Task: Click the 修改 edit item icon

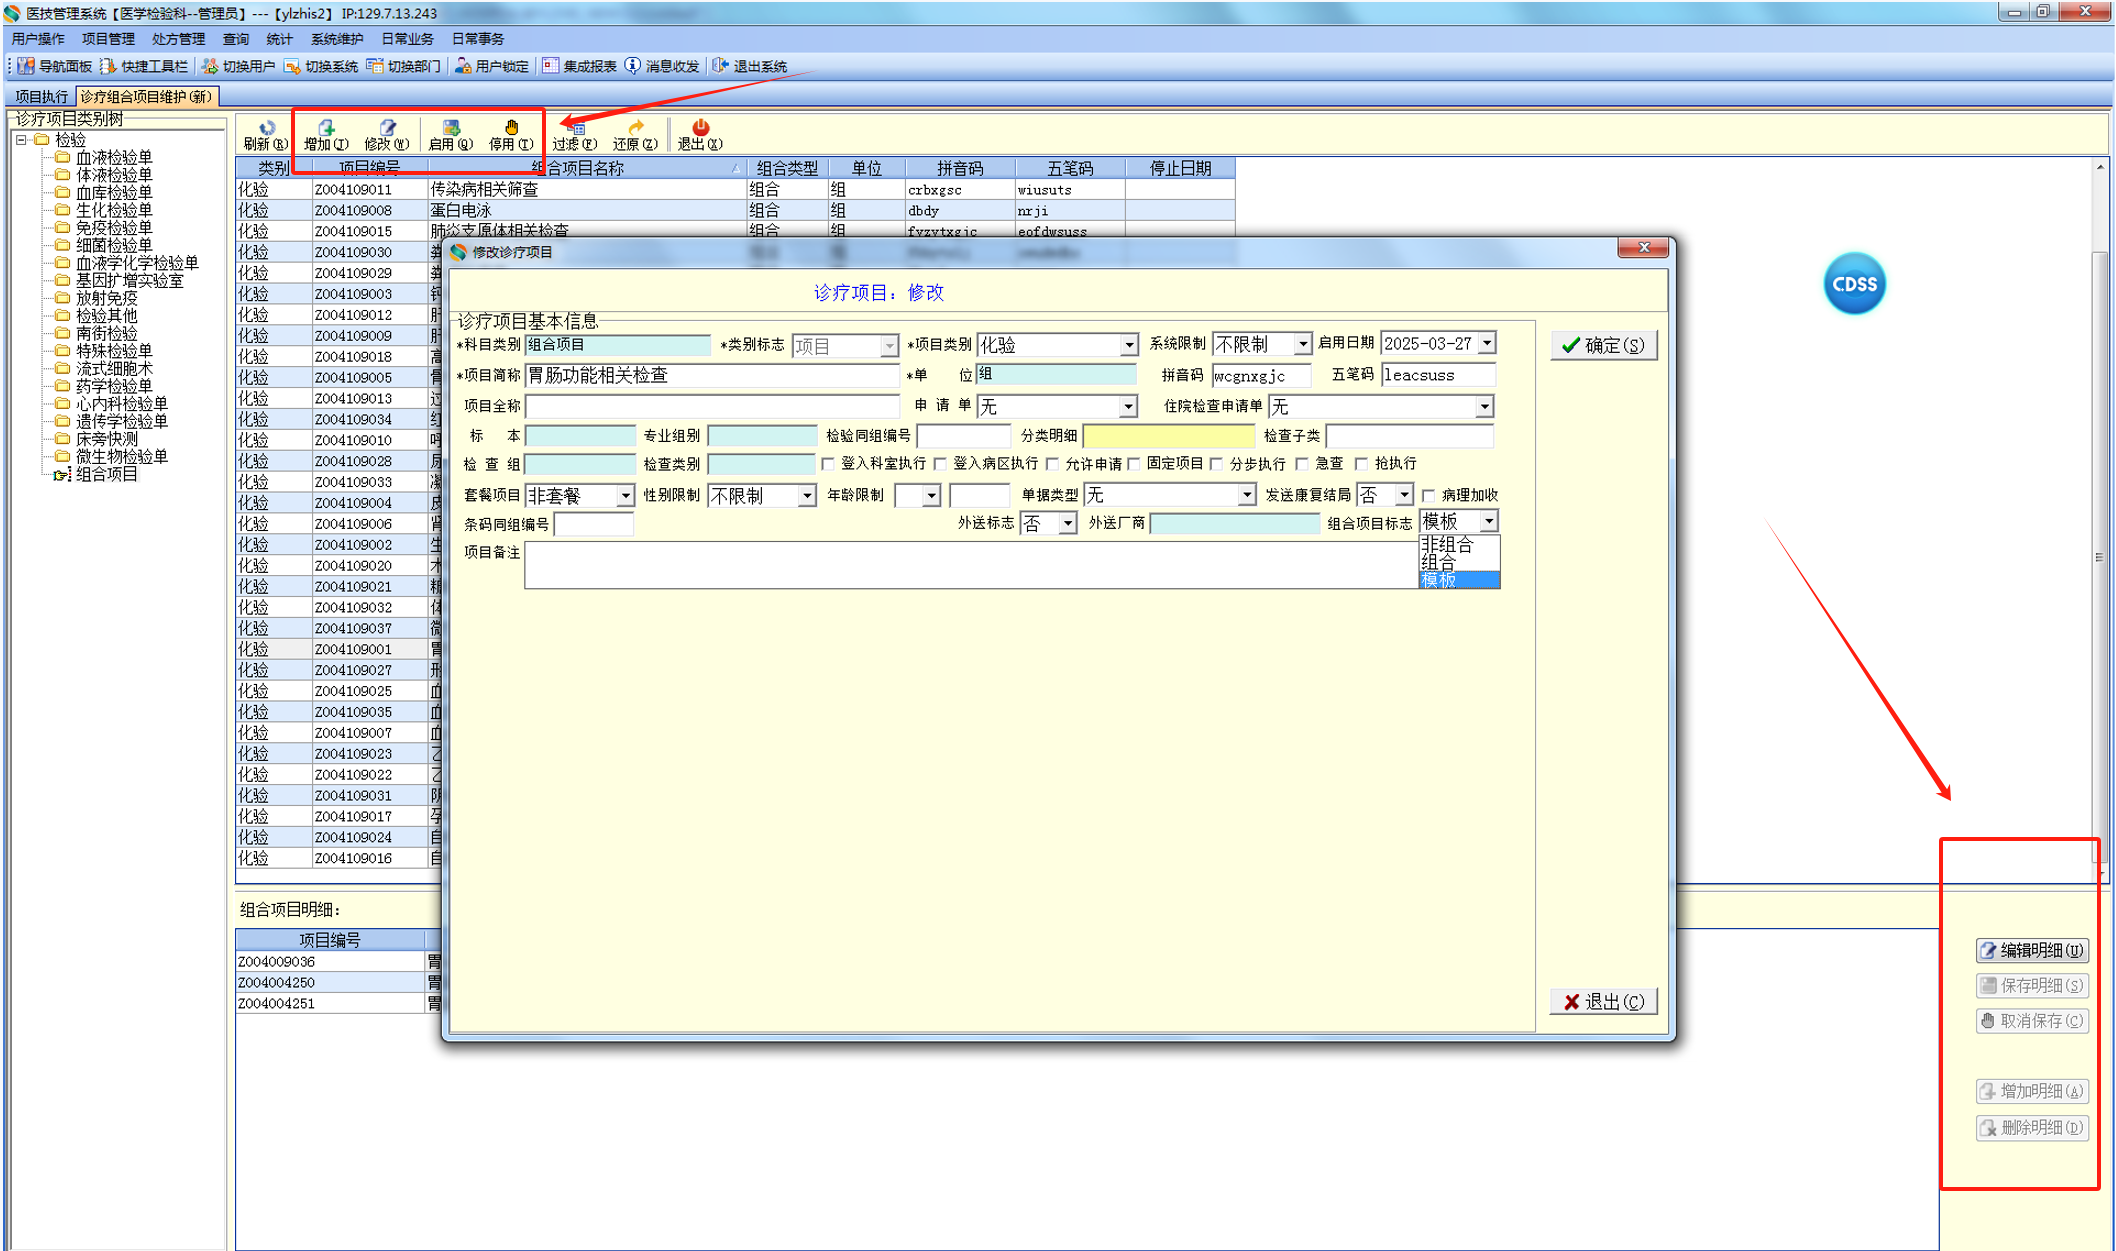Action: coord(387,128)
